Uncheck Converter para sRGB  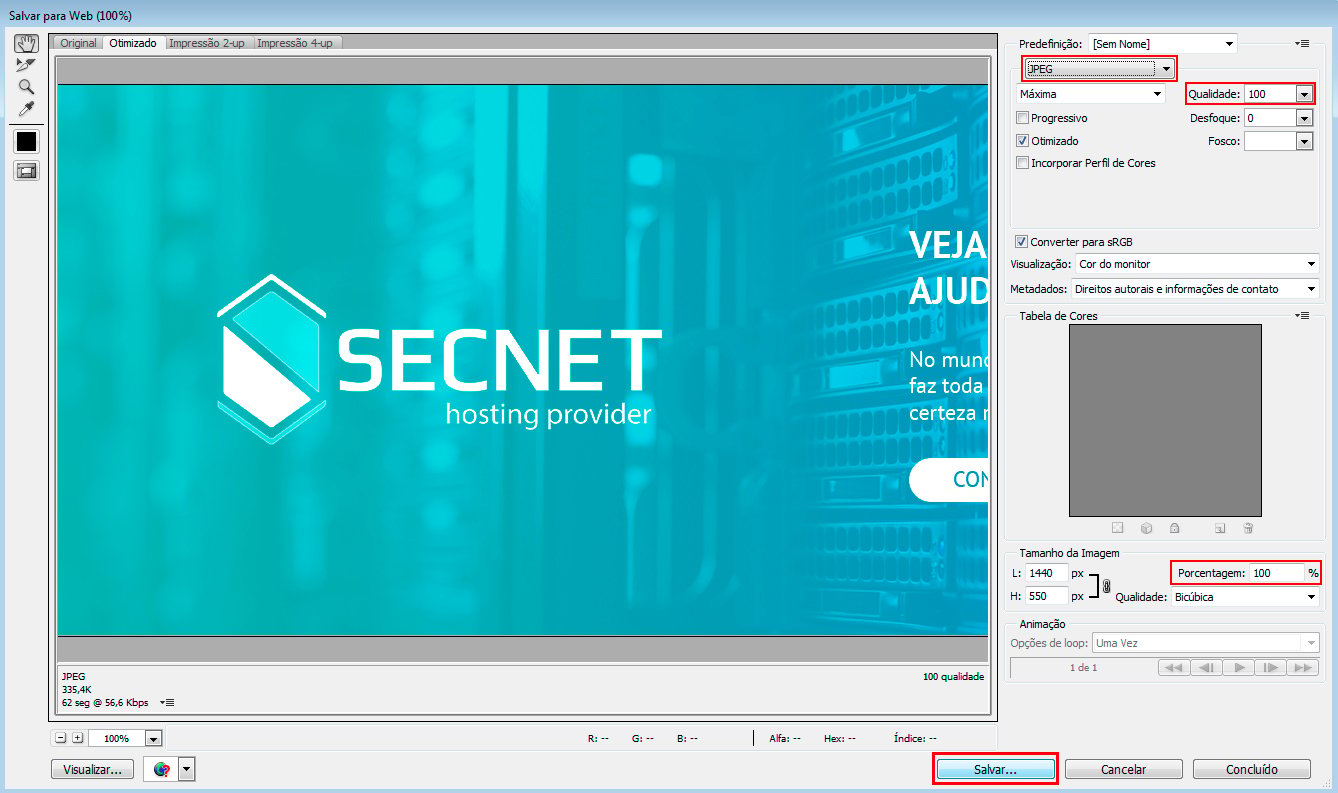coord(1021,242)
